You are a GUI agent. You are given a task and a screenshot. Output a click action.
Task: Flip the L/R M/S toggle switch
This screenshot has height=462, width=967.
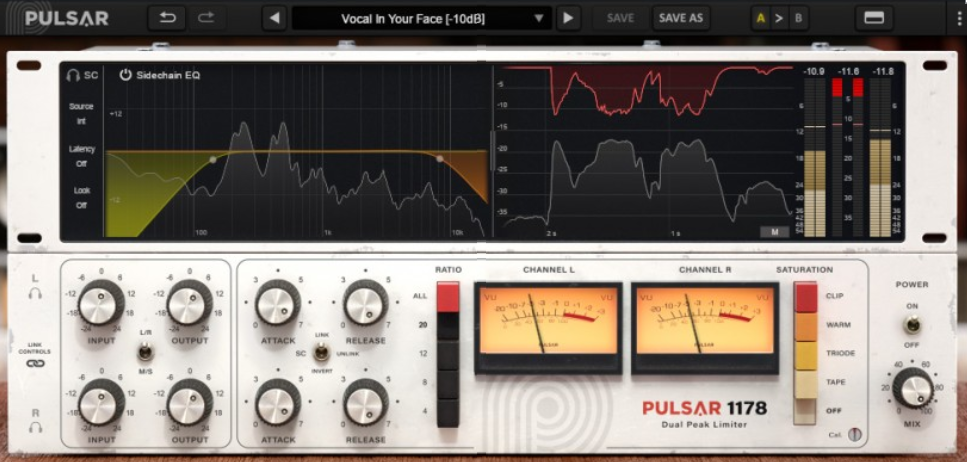coord(146,352)
